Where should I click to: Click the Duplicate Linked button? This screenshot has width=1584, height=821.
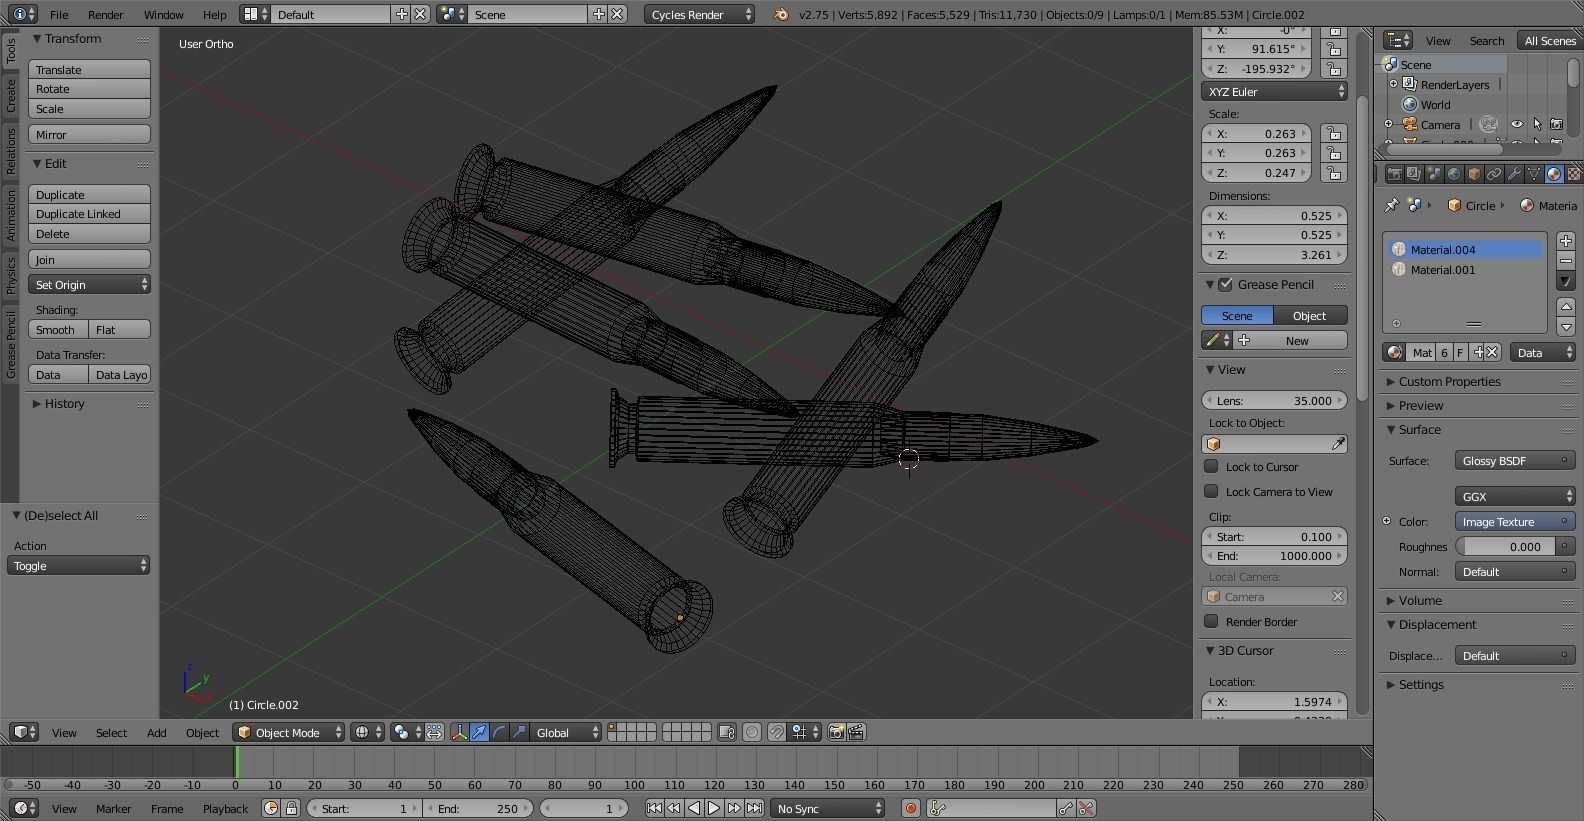tap(89, 214)
